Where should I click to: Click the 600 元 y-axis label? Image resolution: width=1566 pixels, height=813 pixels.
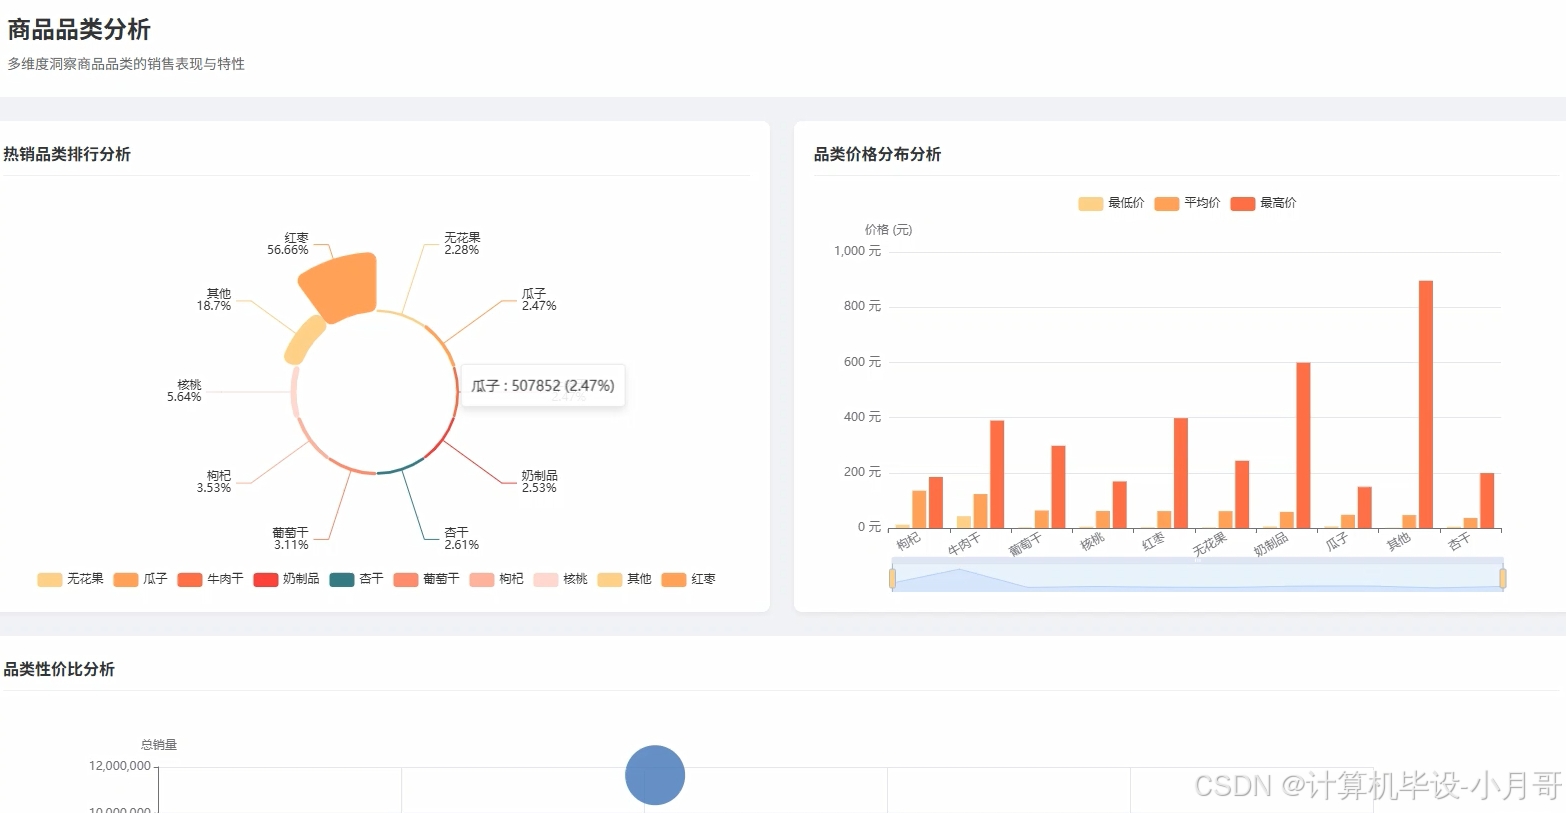coord(862,362)
